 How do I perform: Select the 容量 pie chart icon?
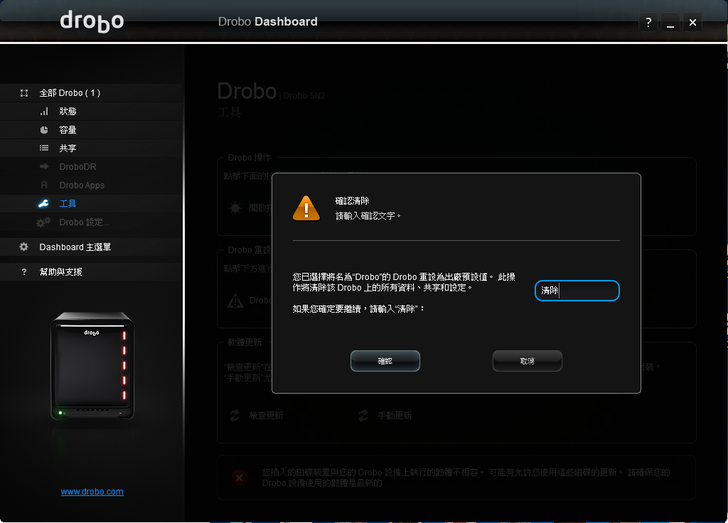click(44, 130)
